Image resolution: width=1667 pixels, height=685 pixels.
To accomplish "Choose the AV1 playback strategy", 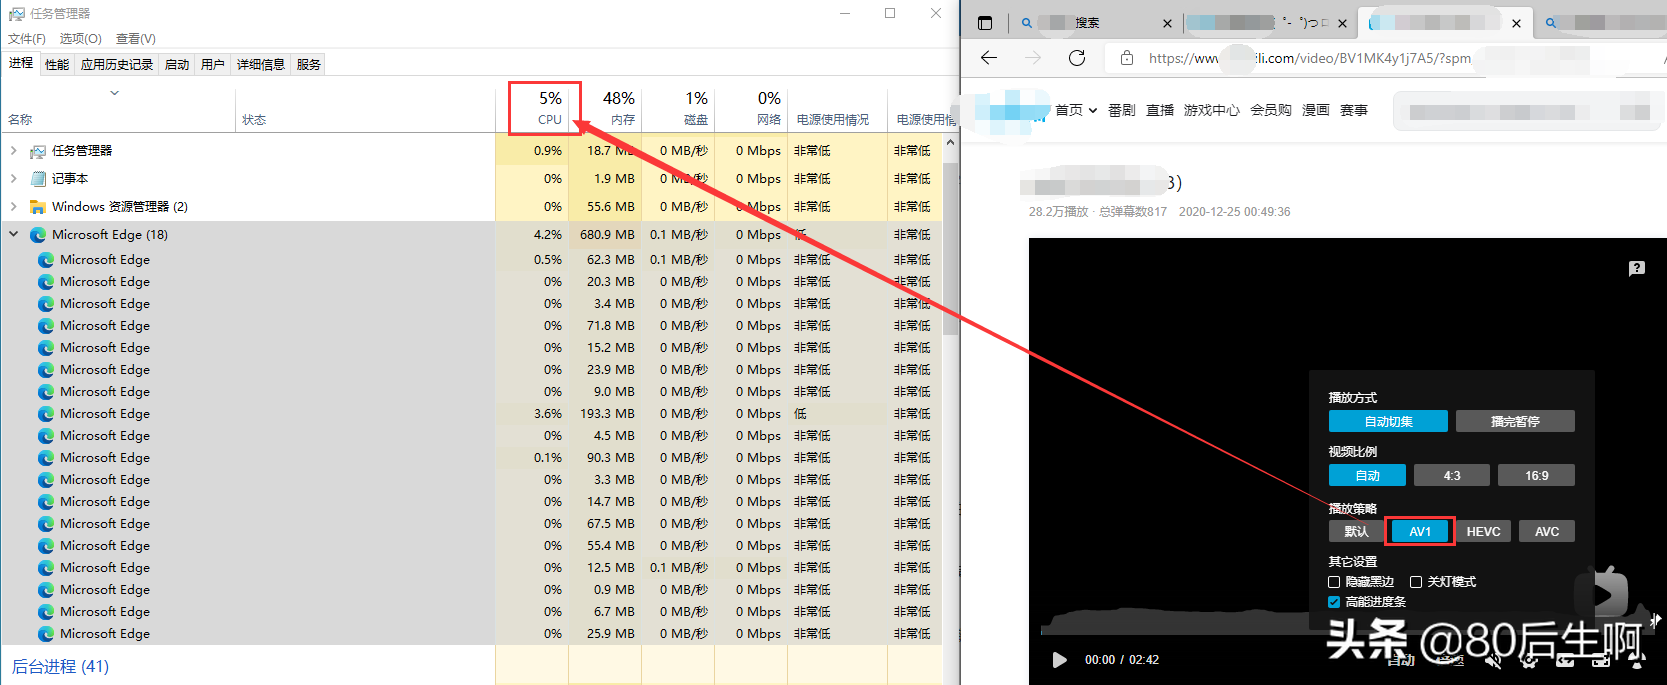I will pos(1420,531).
